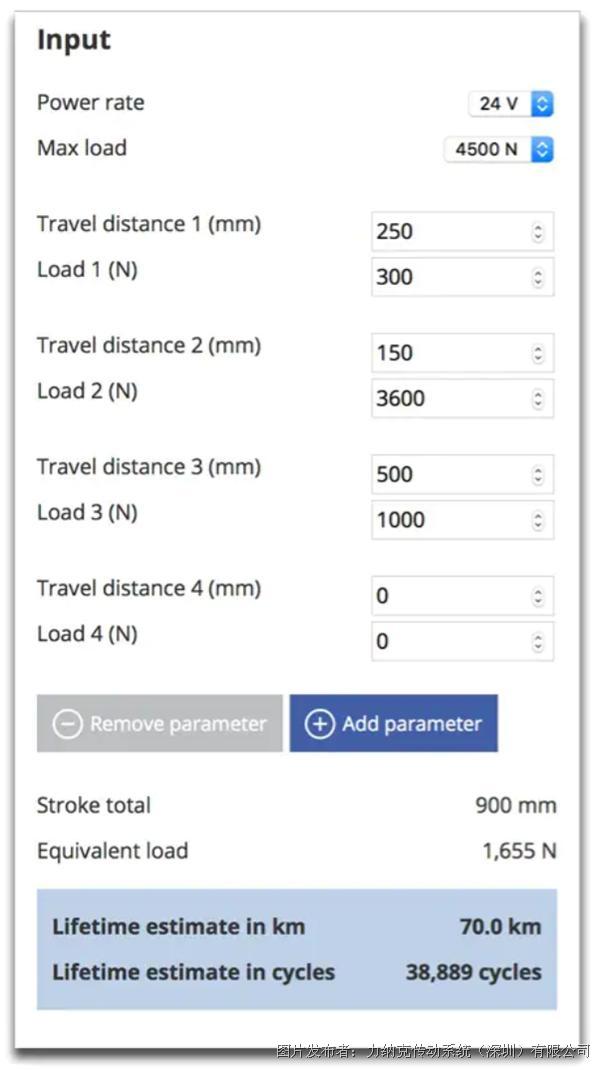Click the Load 2 stepper arrows

point(538,398)
